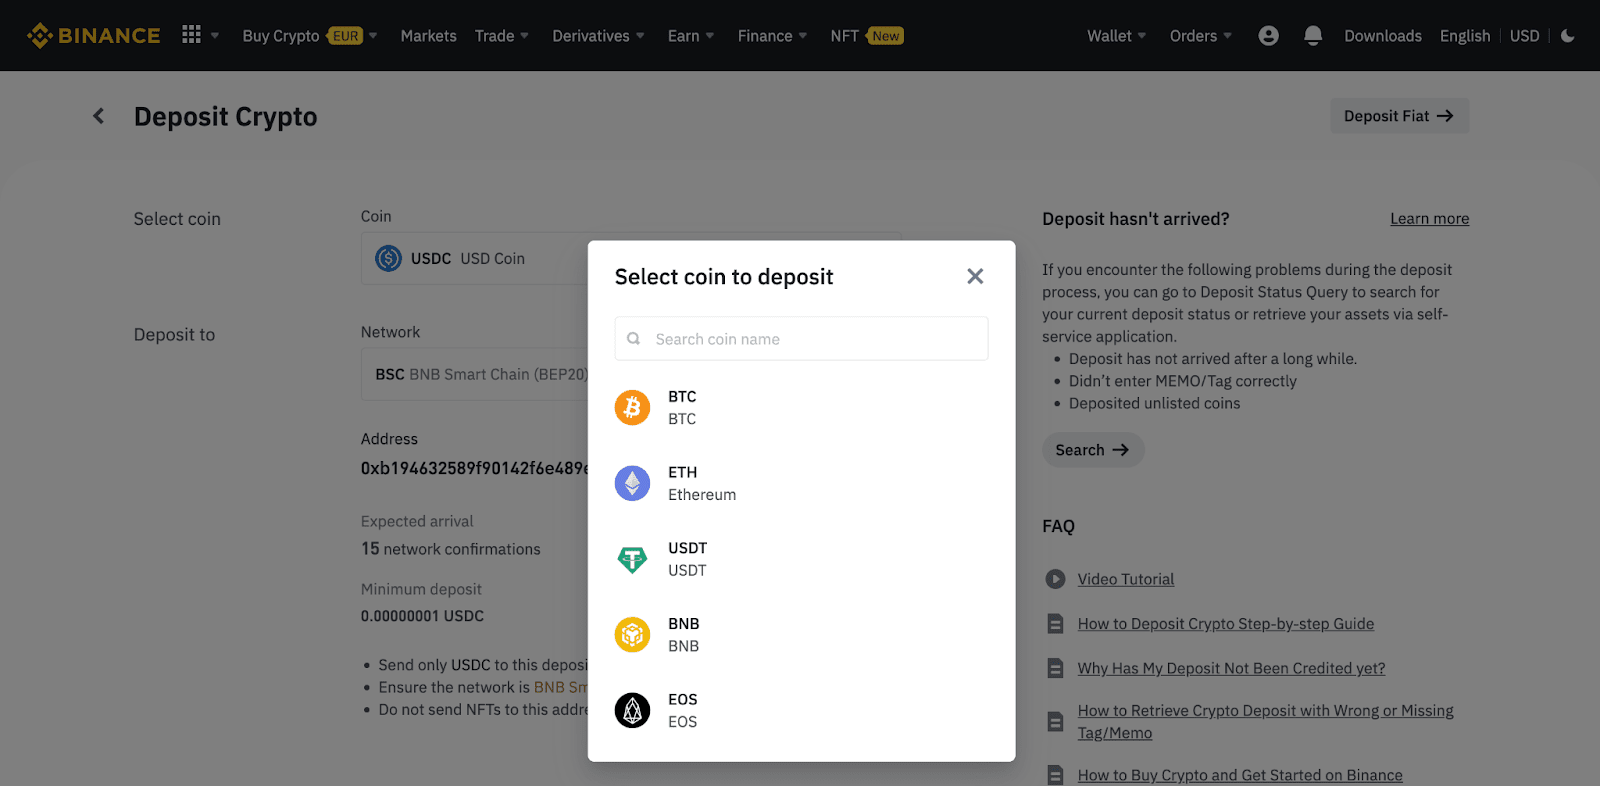Close the Select coin to deposit dialog
Image resolution: width=1600 pixels, height=786 pixels.
(x=975, y=276)
